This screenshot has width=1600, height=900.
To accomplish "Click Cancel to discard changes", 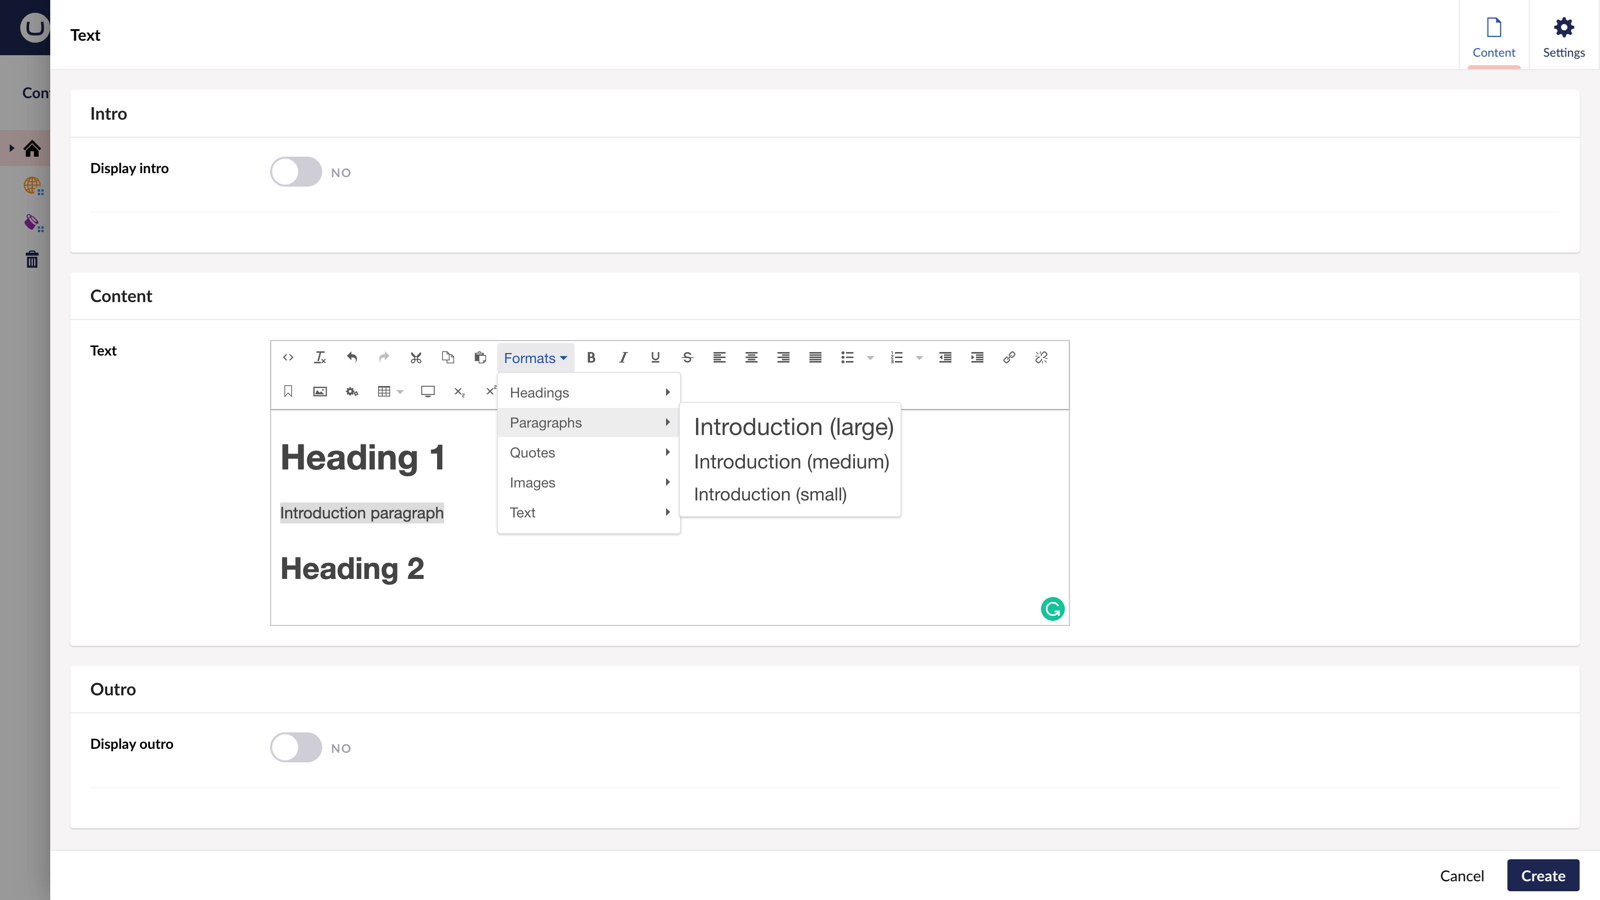I will 1461,876.
